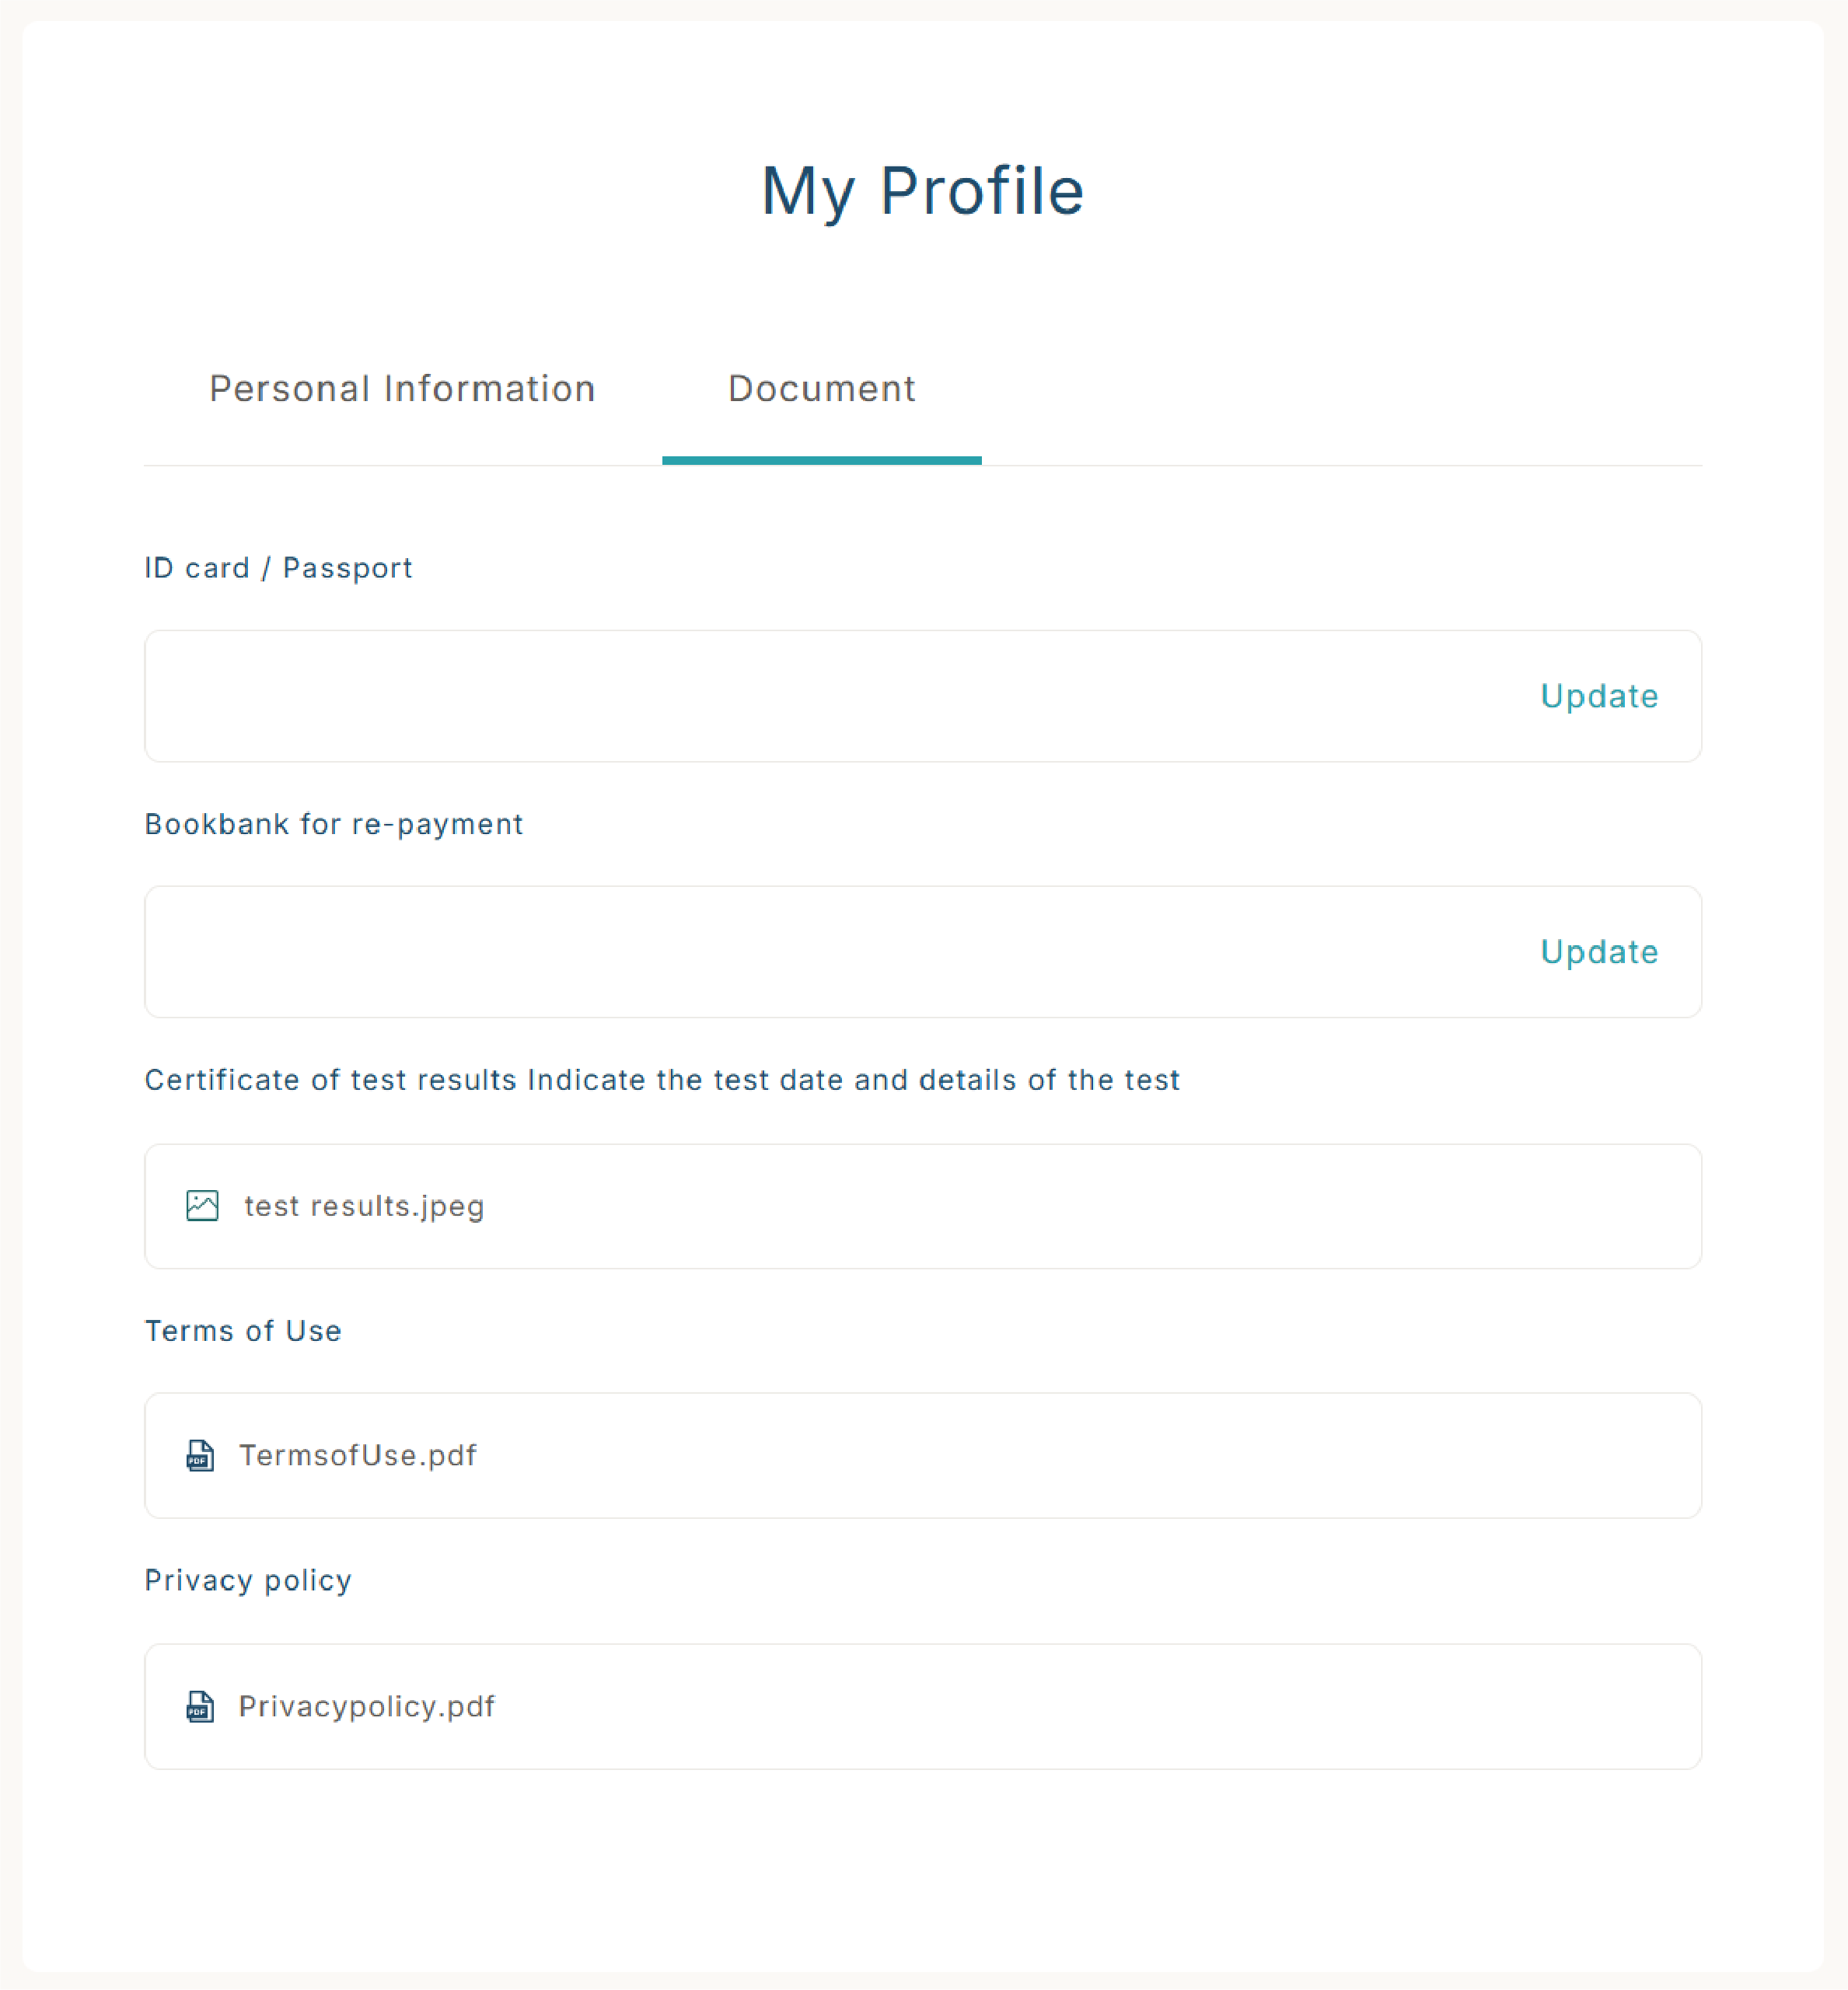
Task: Click the teal underline beneath the Document tab
Action: point(822,460)
